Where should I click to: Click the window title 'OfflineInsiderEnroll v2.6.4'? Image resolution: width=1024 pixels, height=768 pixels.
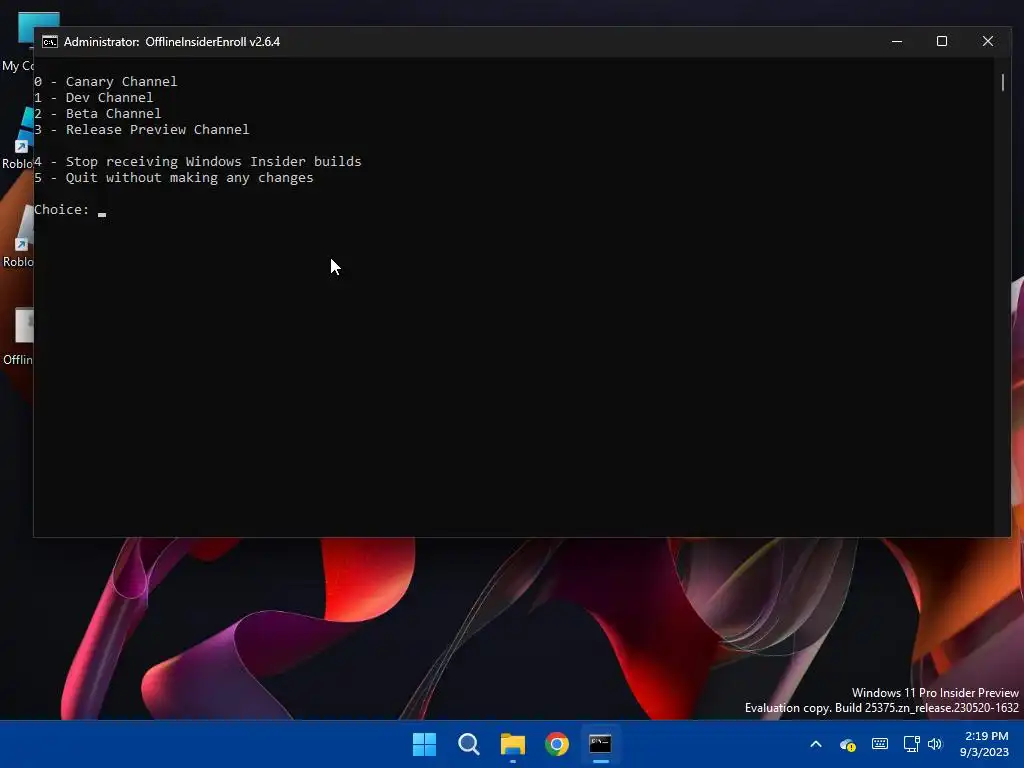[212, 42]
